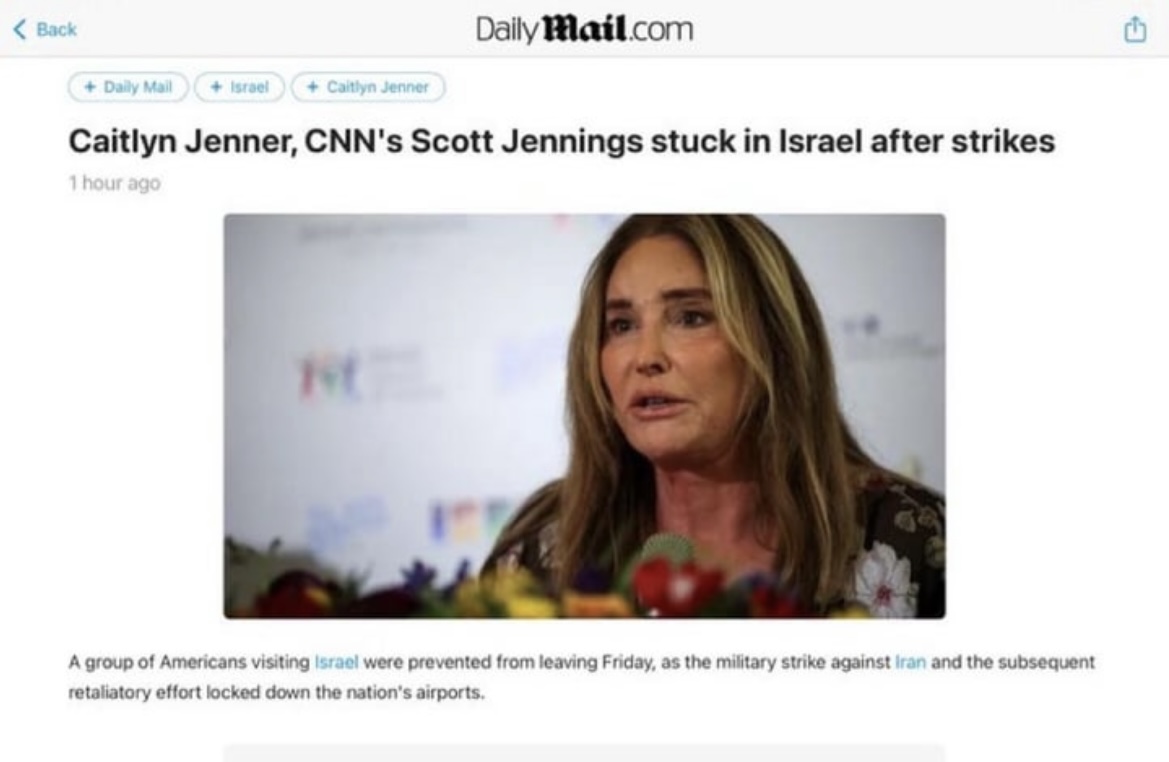Image resolution: width=1169 pixels, height=762 pixels.
Task: Click the gray content block below the paragraph
Action: click(584, 752)
